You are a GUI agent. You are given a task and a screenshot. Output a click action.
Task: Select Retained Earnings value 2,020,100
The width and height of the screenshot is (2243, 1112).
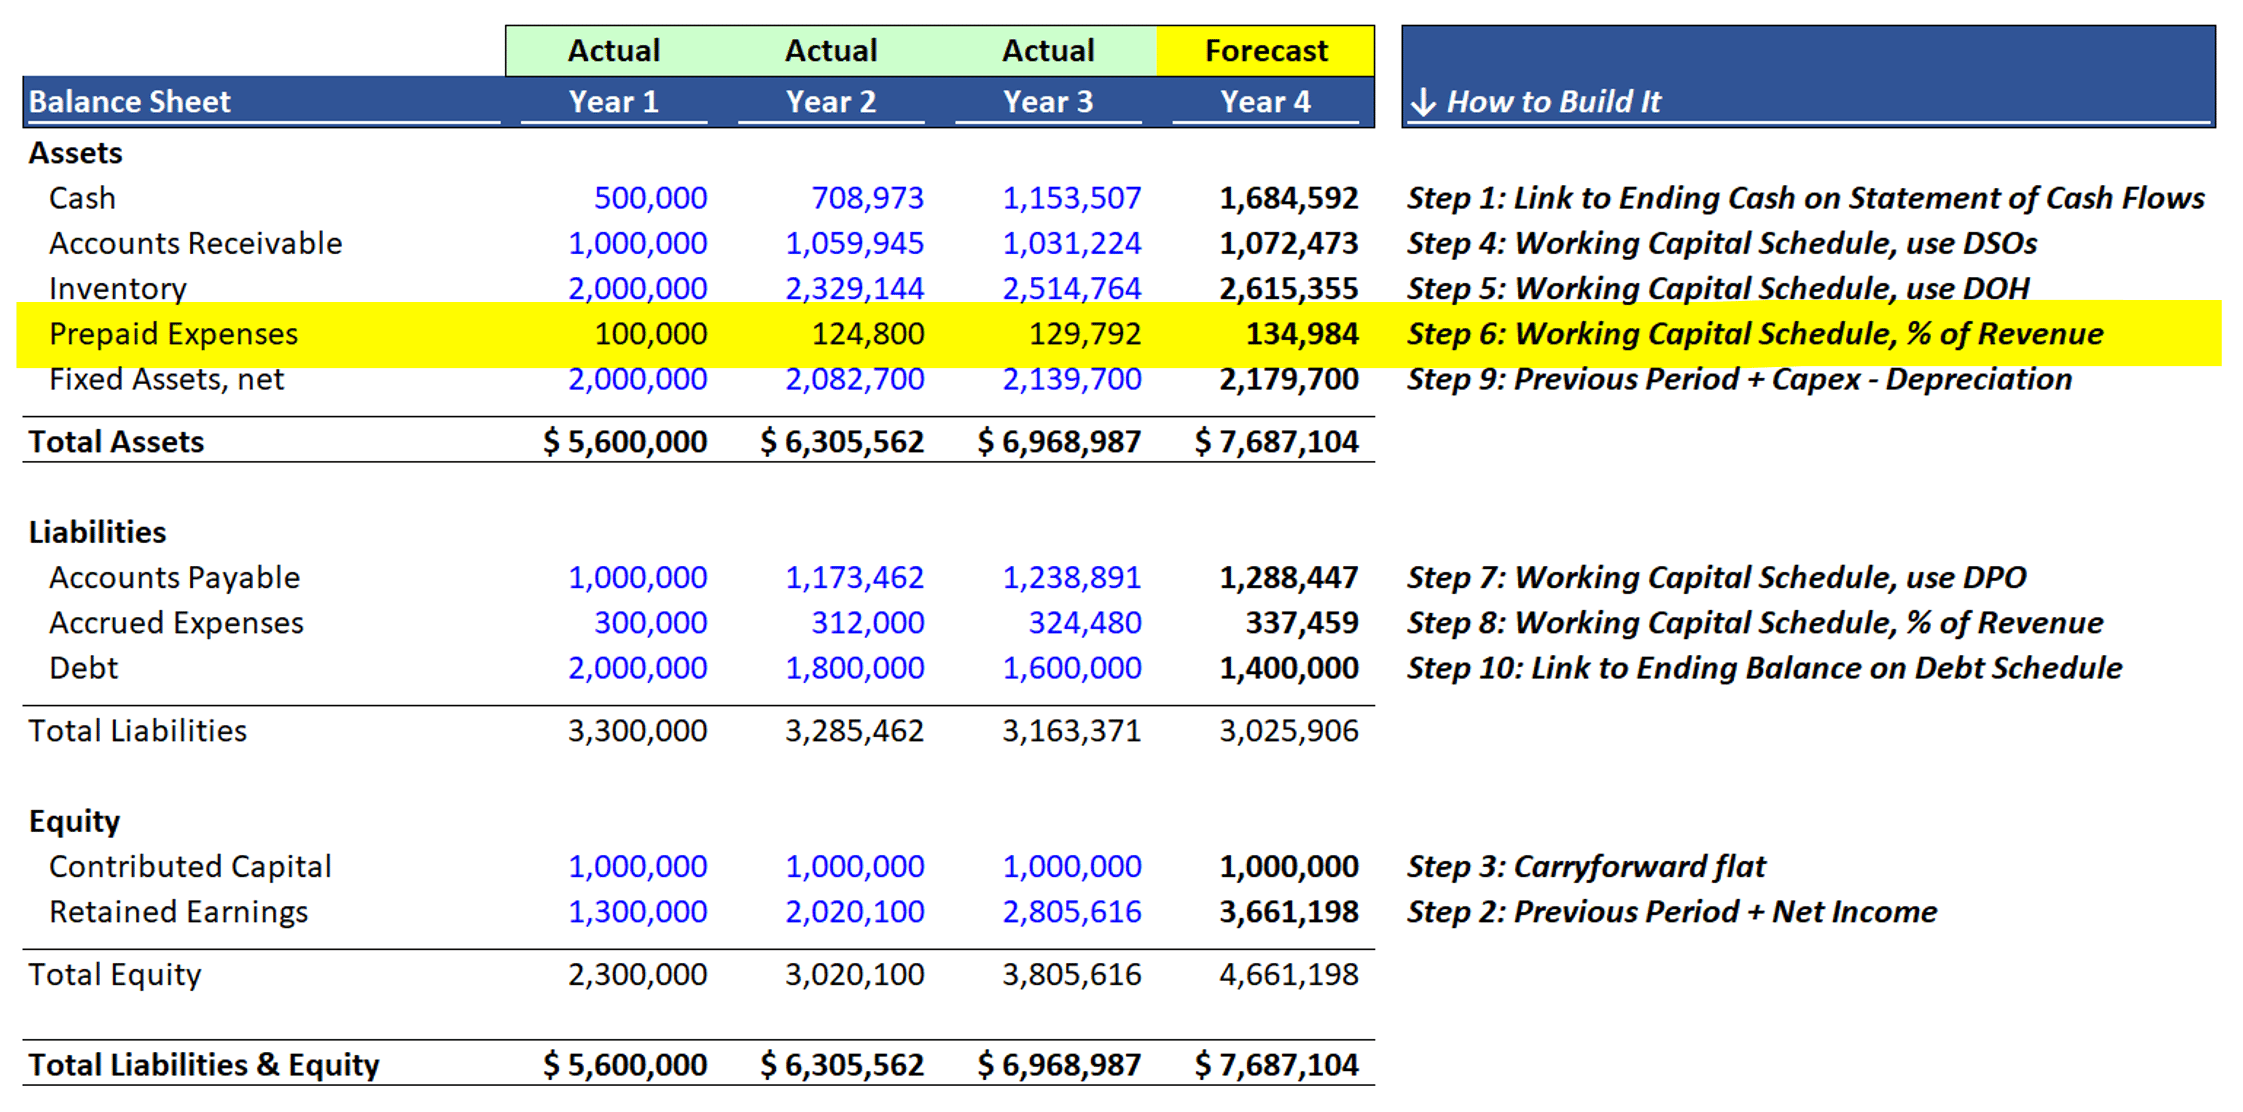point(854,912)
